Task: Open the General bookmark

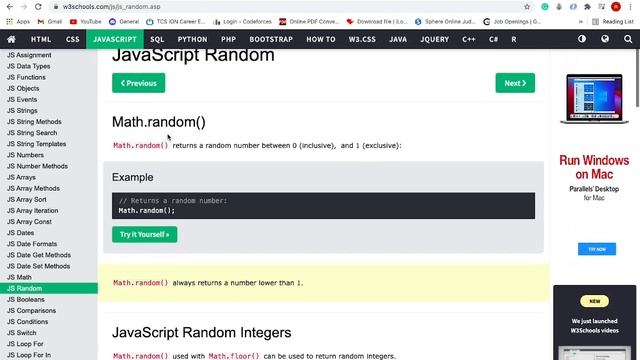Action: coord(124,22)
